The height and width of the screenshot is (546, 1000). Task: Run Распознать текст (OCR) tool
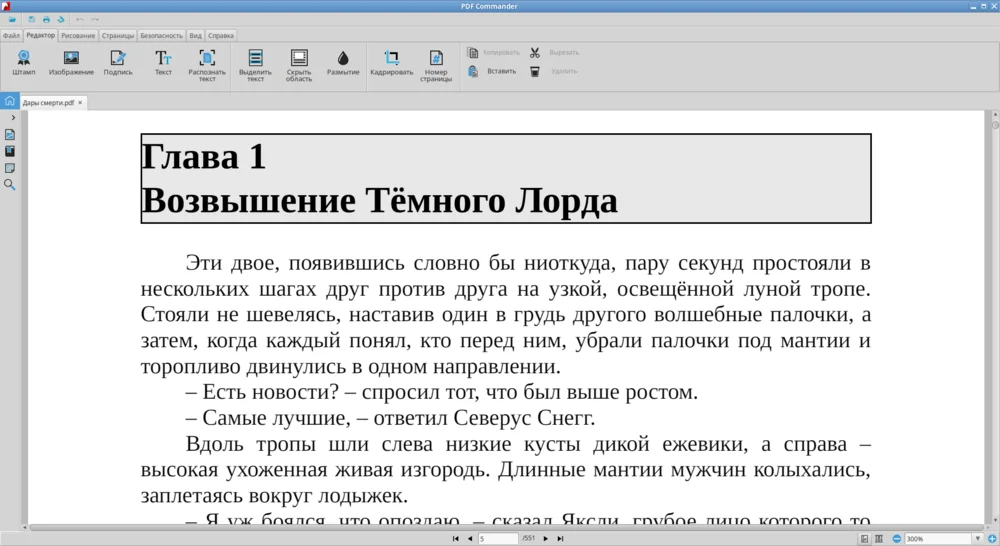pyautogui.click(x=207, y=63)
